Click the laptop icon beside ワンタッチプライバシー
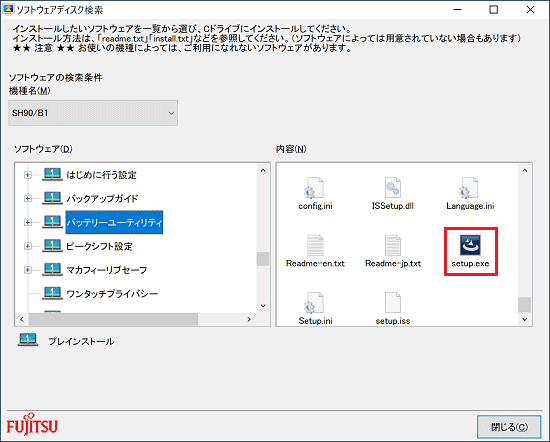The width and height of the screenshot is (550, 442). [52, 293]
